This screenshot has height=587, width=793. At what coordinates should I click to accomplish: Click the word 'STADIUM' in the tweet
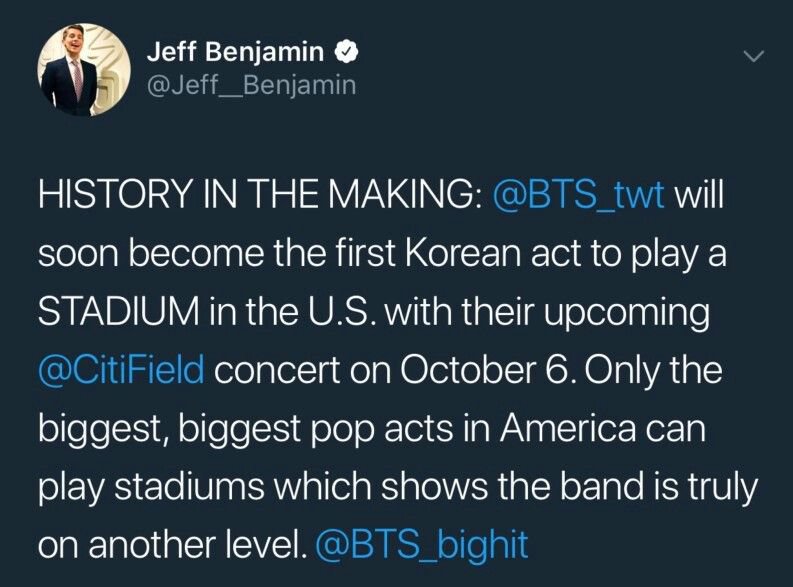coord(119,311)
